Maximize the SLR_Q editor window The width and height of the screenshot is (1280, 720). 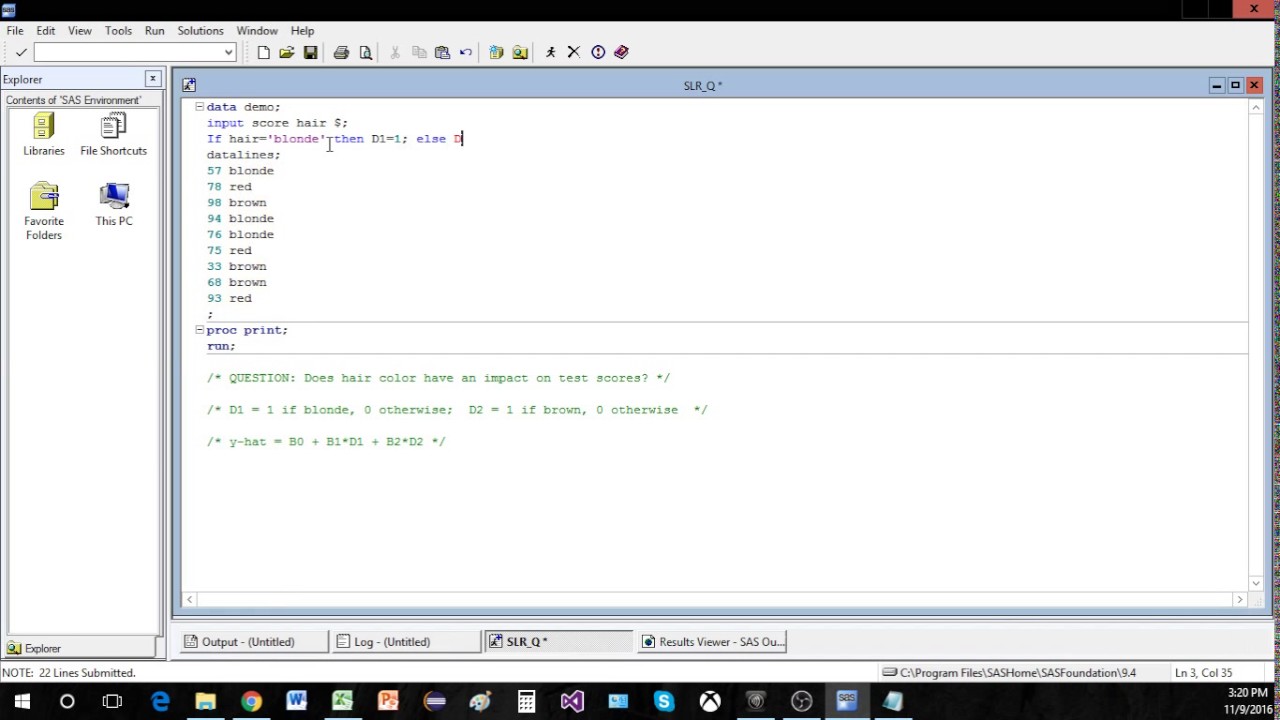point(1235,85)
